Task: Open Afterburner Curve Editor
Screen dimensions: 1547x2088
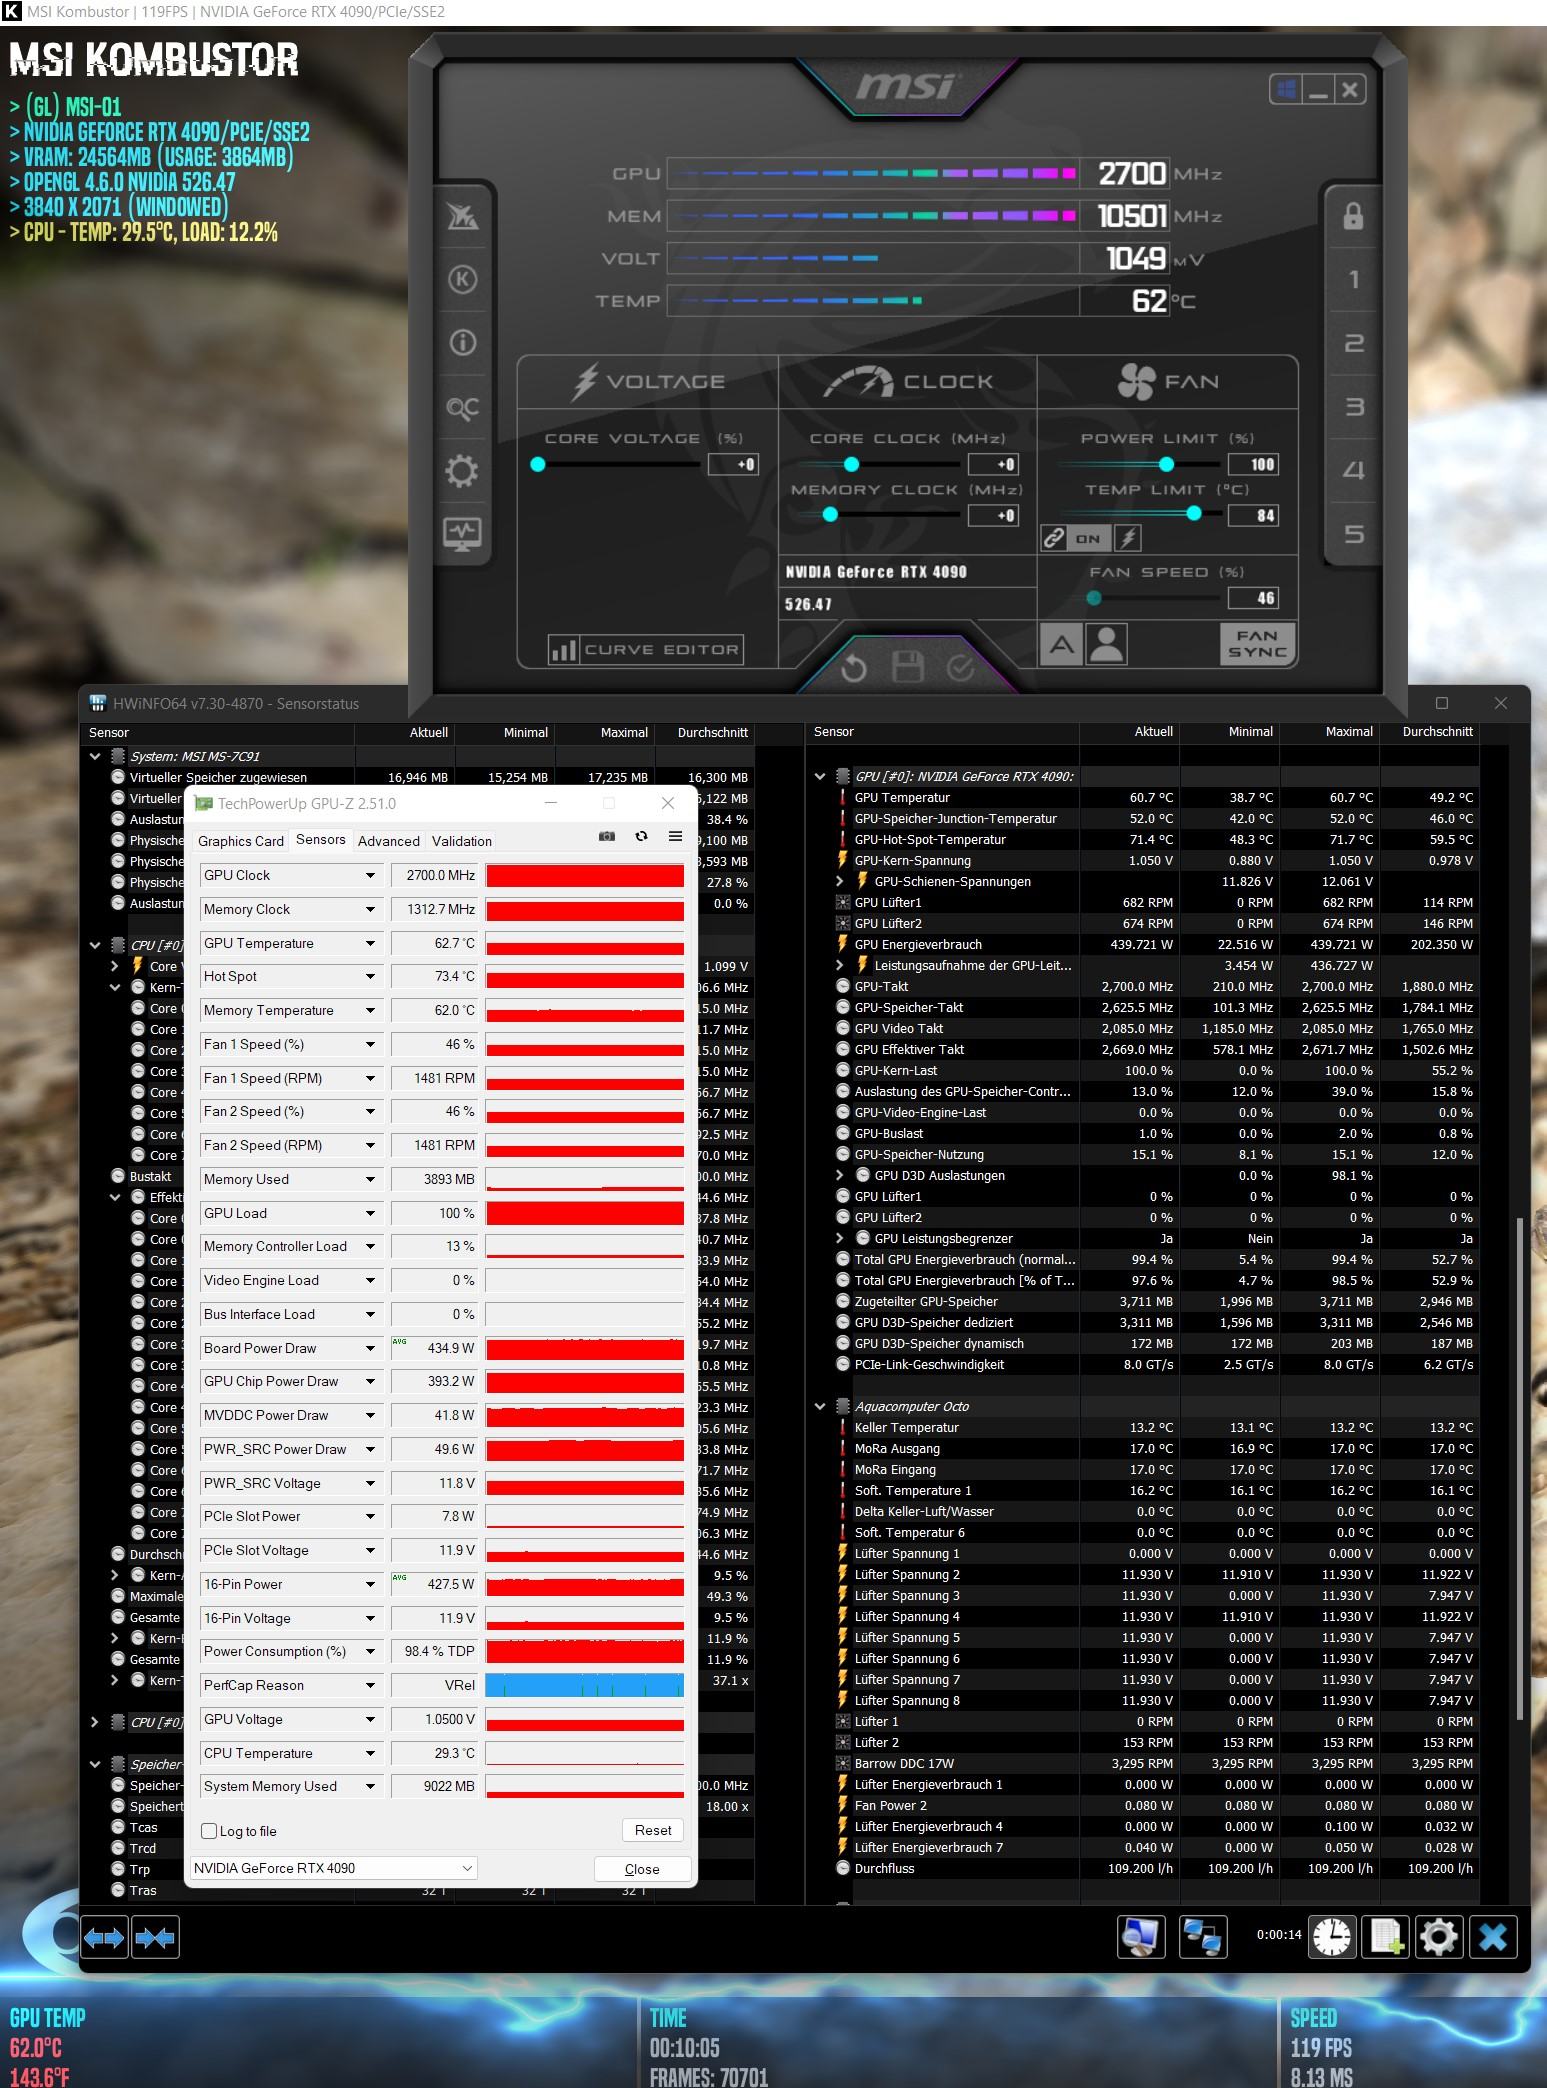Action: point(645,650)
